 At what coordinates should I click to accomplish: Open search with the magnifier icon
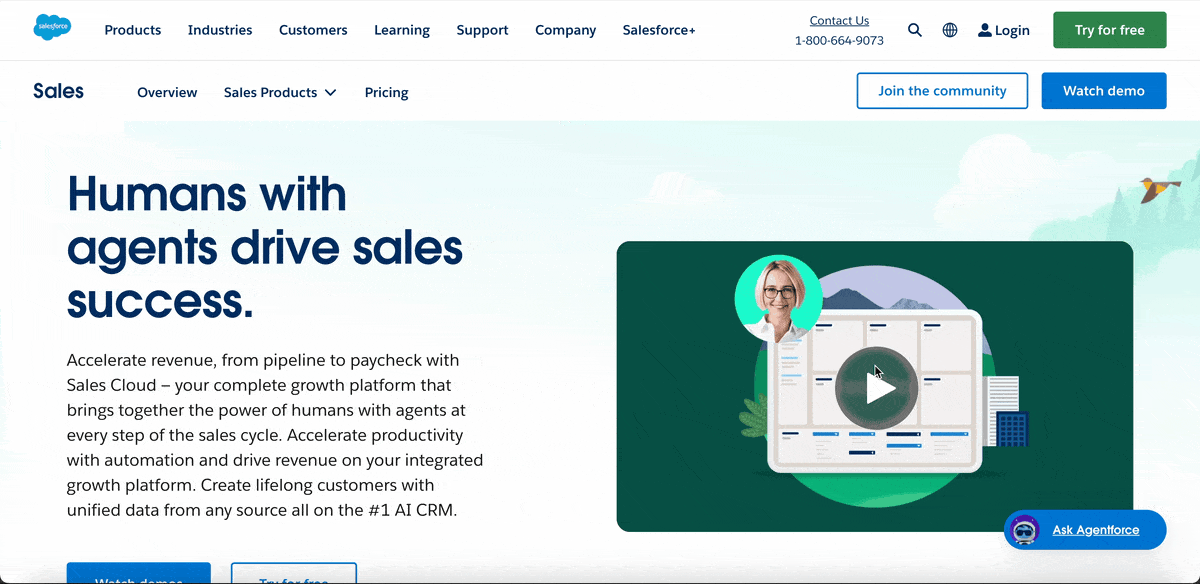[915, 30]
